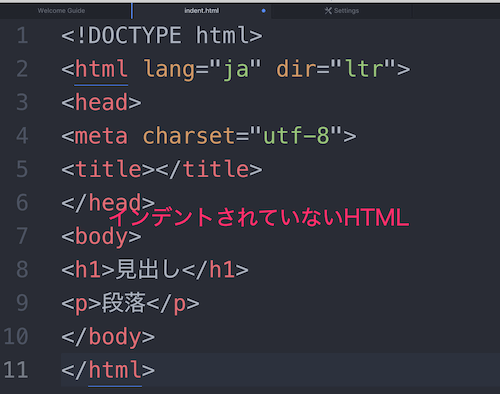Switch to the Welcome Guide tab
The image size is (500, 394).
[x=61, y=11]
